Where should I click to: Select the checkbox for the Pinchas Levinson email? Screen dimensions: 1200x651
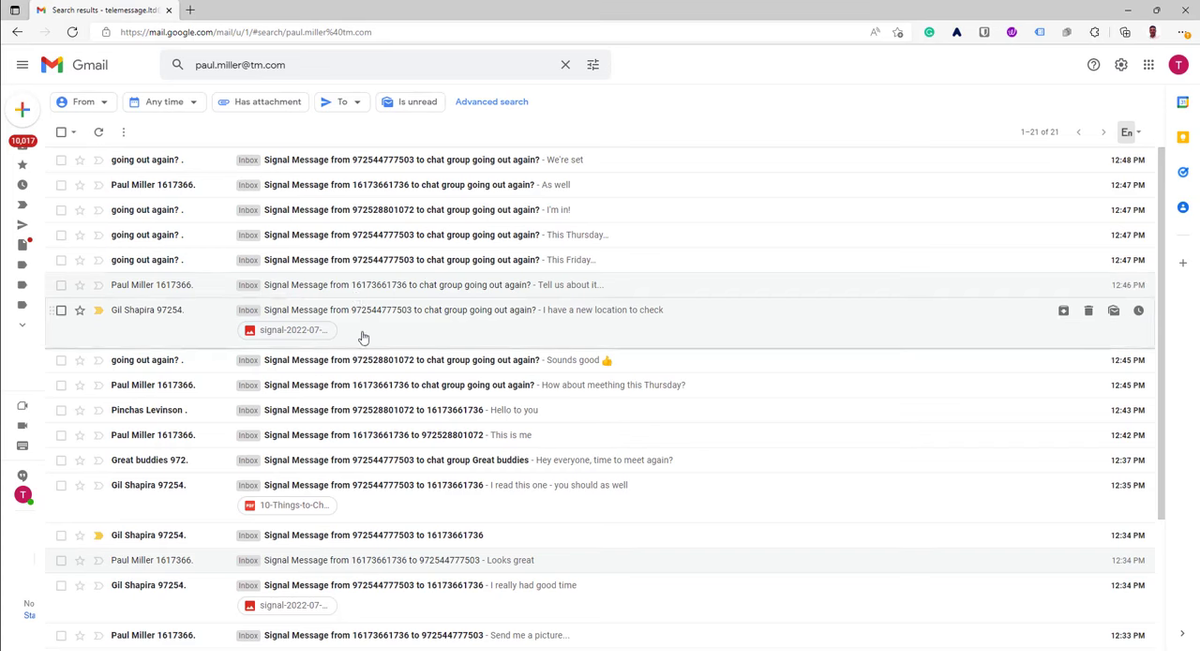click(61, 410)
